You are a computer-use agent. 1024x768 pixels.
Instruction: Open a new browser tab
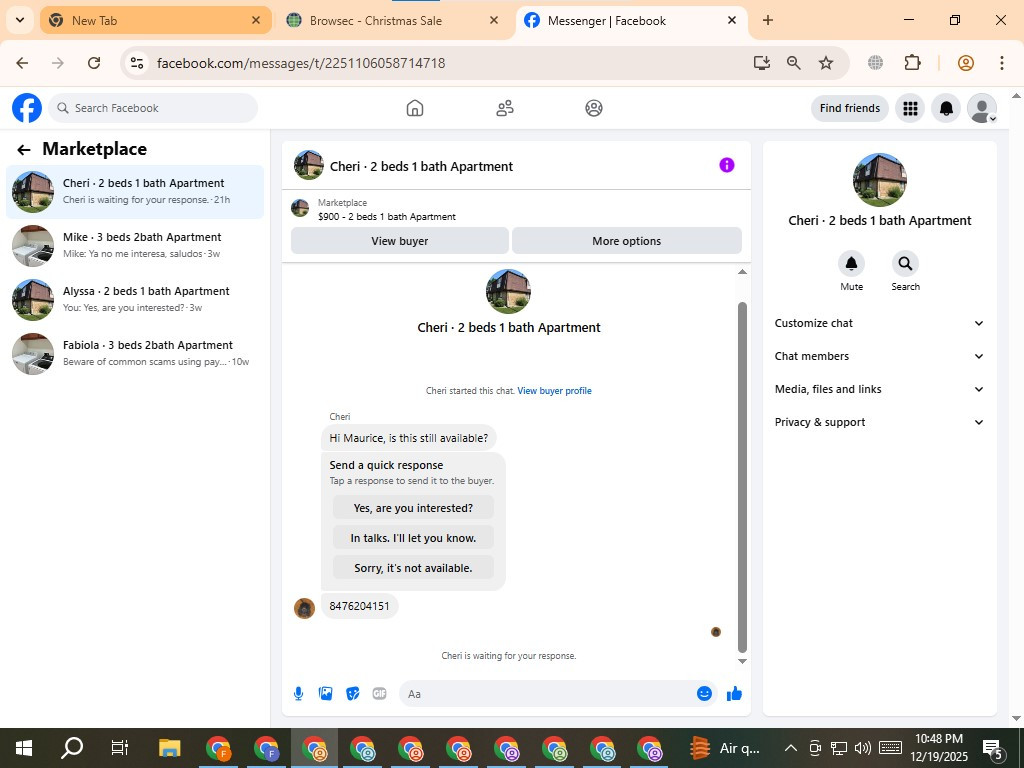tap(768, 20)
